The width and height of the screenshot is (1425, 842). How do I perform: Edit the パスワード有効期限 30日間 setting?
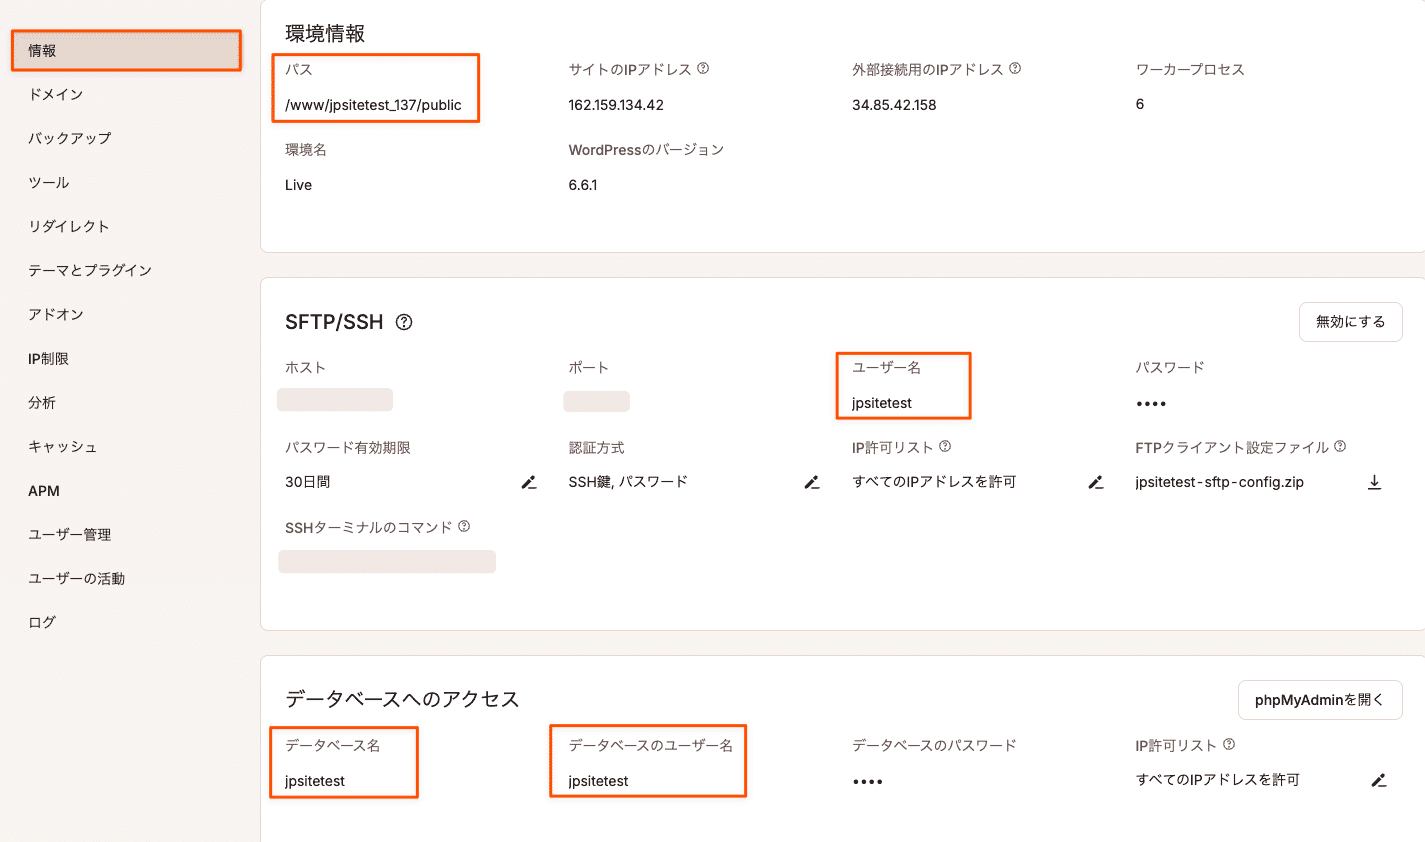click(529, 482)
